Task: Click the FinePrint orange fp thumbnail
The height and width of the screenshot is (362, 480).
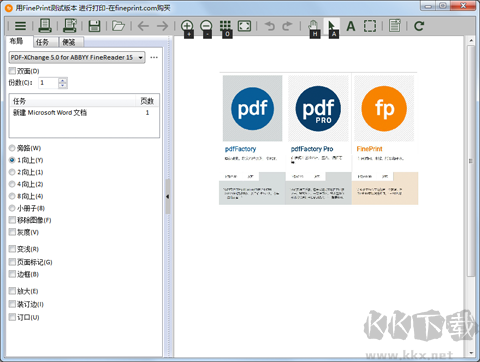Action: point(384,108)
